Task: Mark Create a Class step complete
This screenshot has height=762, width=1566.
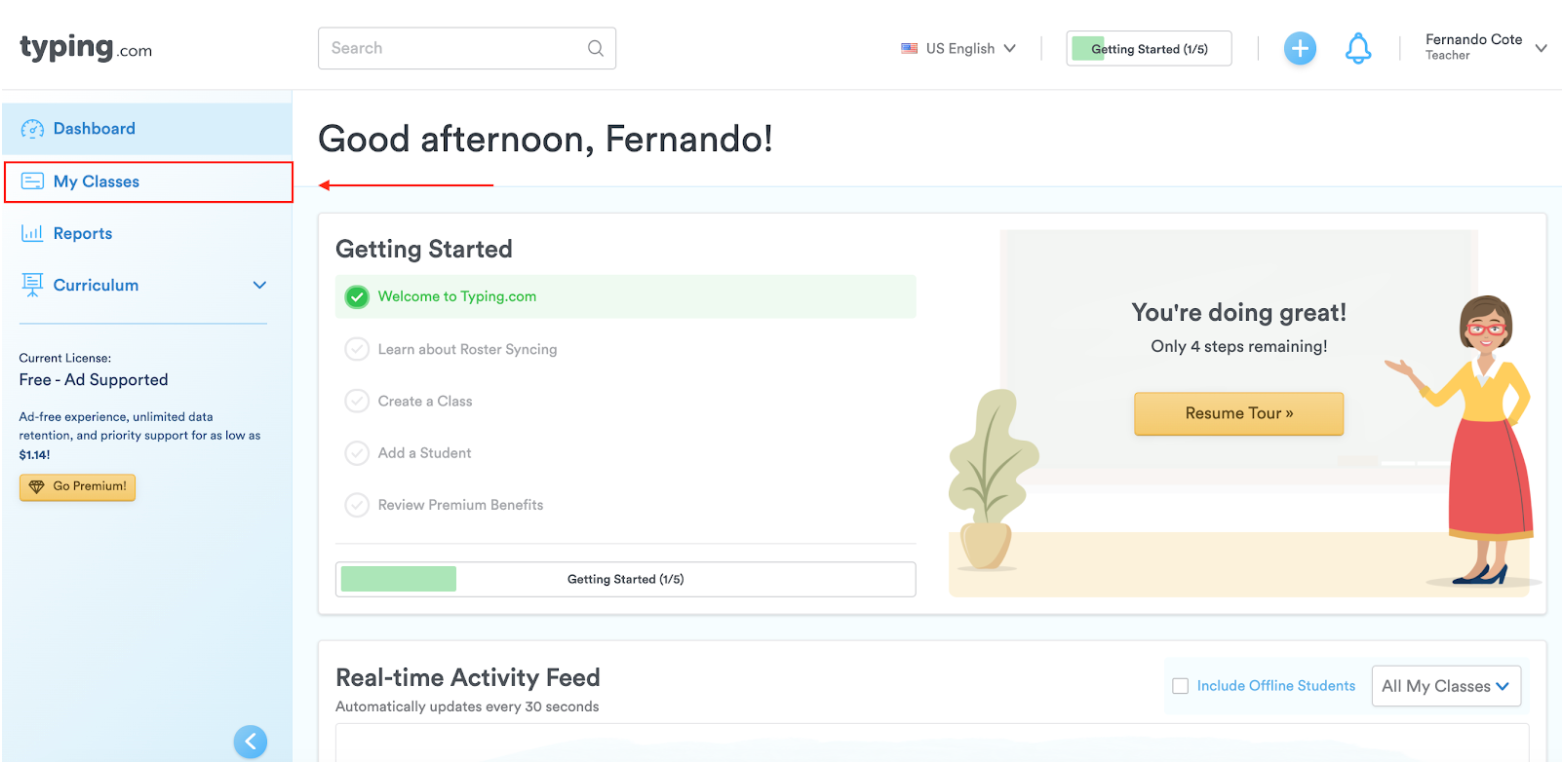Action: coord(357,401)
